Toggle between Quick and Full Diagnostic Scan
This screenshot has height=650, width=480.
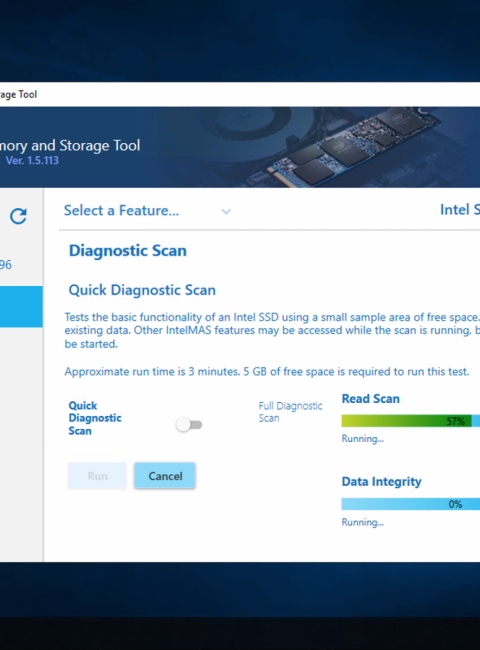189,424
